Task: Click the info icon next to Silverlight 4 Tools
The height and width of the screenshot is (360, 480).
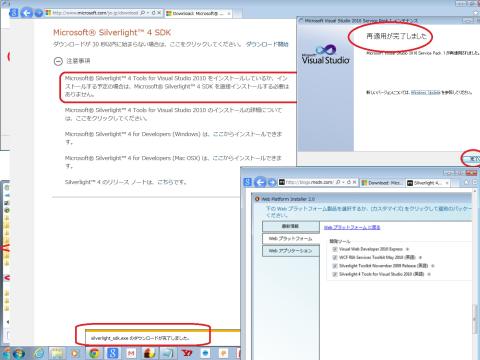Action: tap(429, 274)
